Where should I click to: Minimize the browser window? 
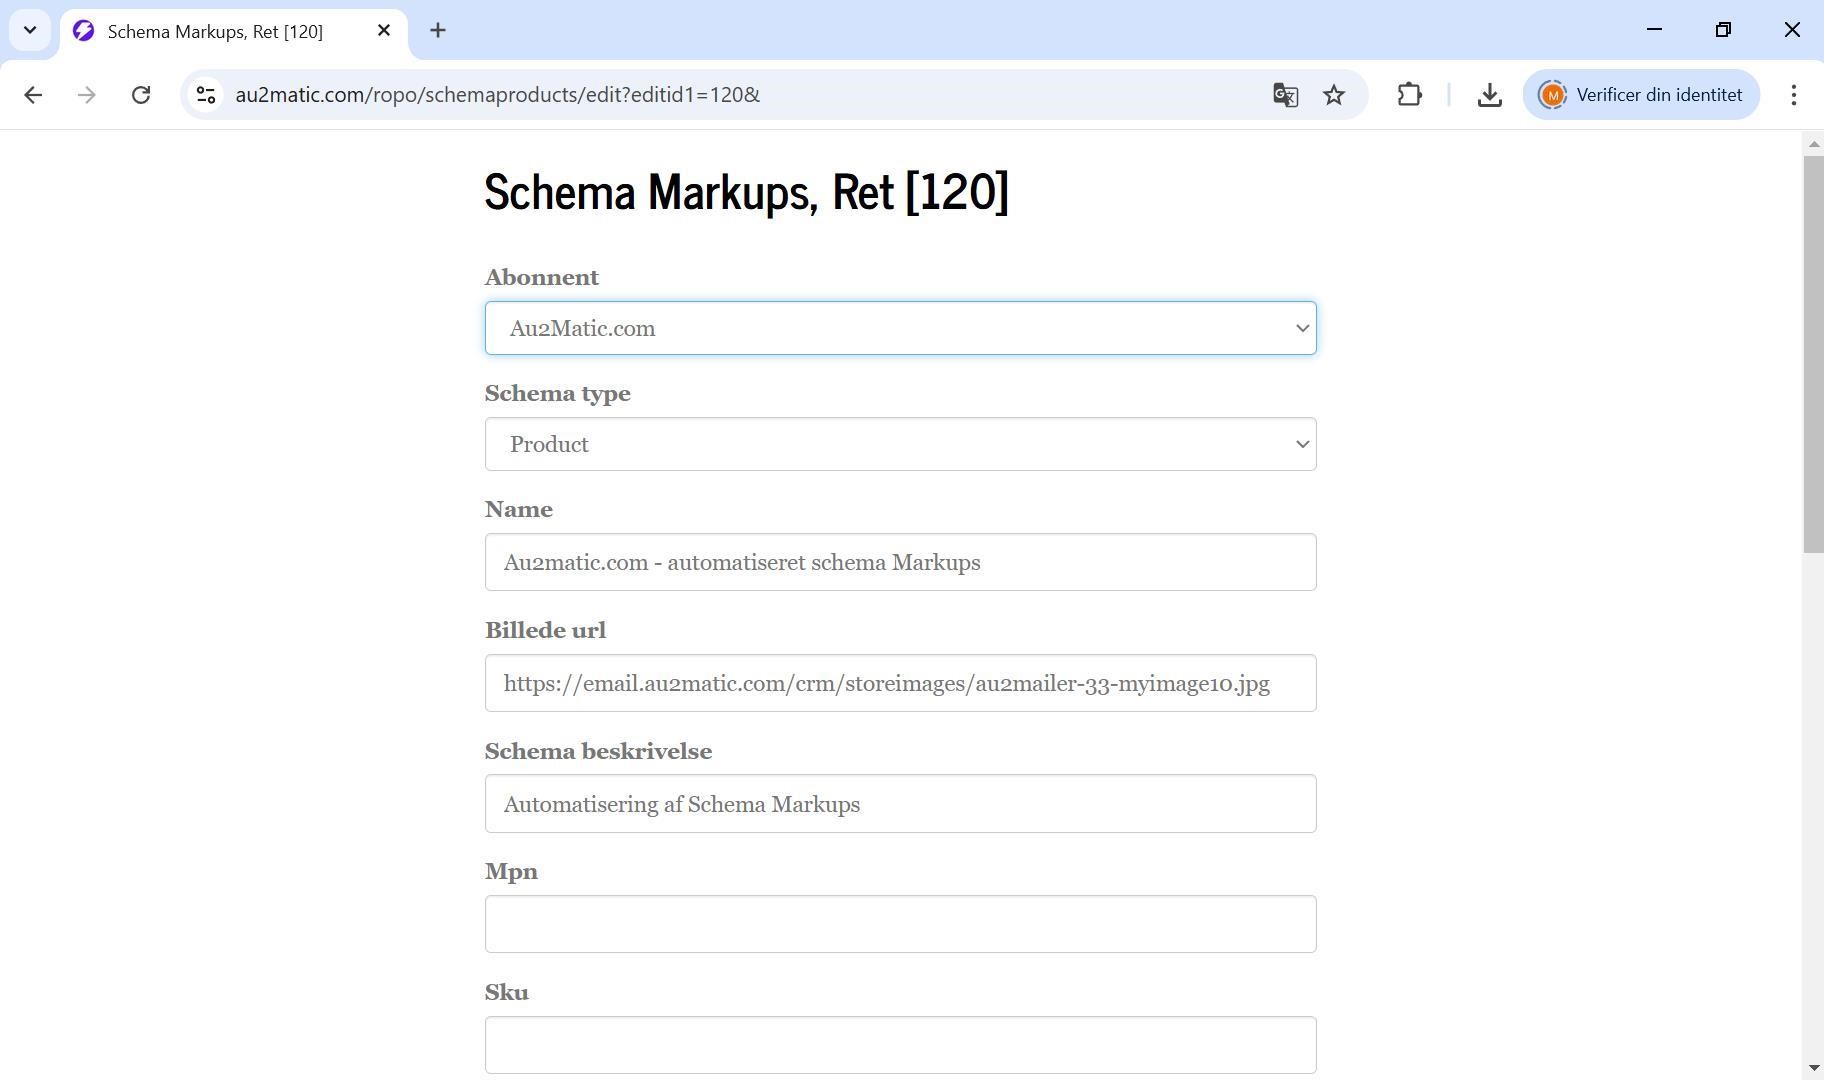click(1654, 30)
